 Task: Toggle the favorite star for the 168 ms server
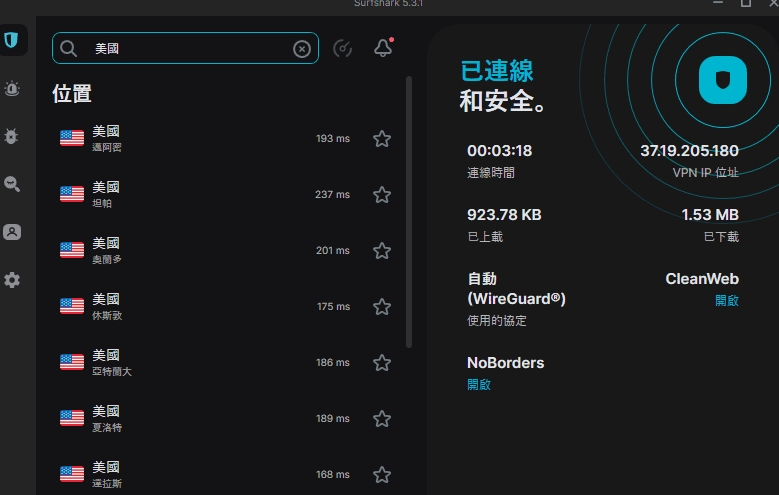click(x=382, y=475)
